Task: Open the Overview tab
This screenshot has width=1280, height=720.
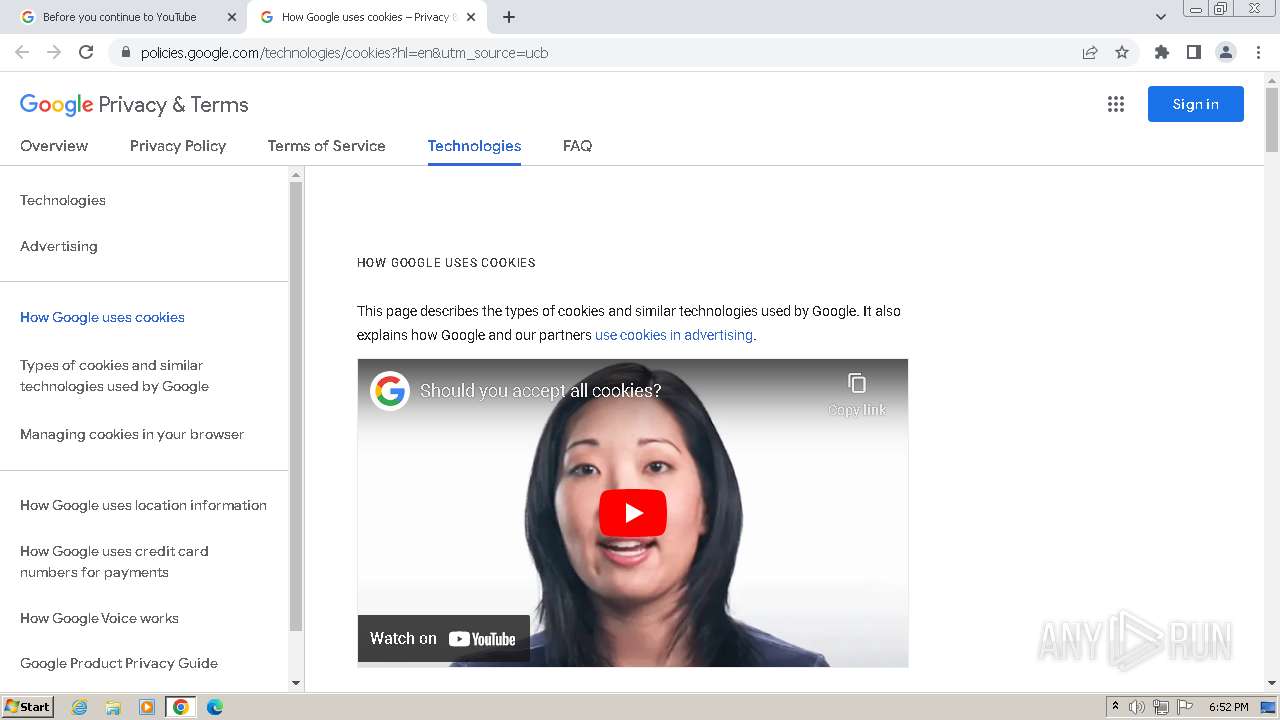Action: click(54, 146)
